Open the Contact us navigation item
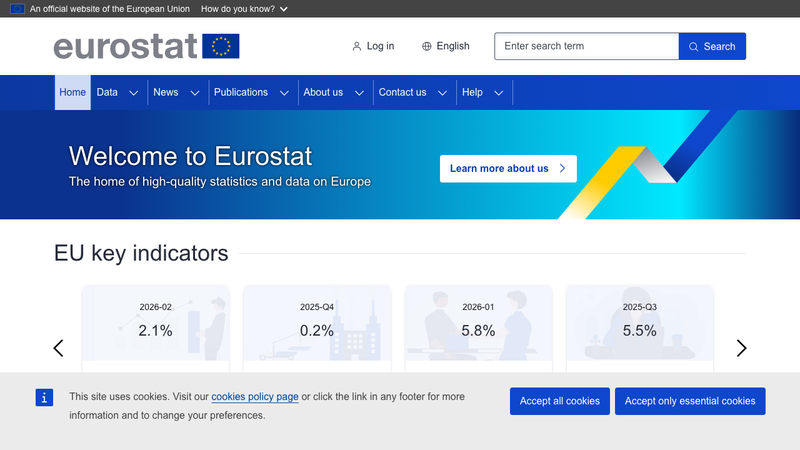Viewport: 800px width, 450px height. tap(403, 92)
